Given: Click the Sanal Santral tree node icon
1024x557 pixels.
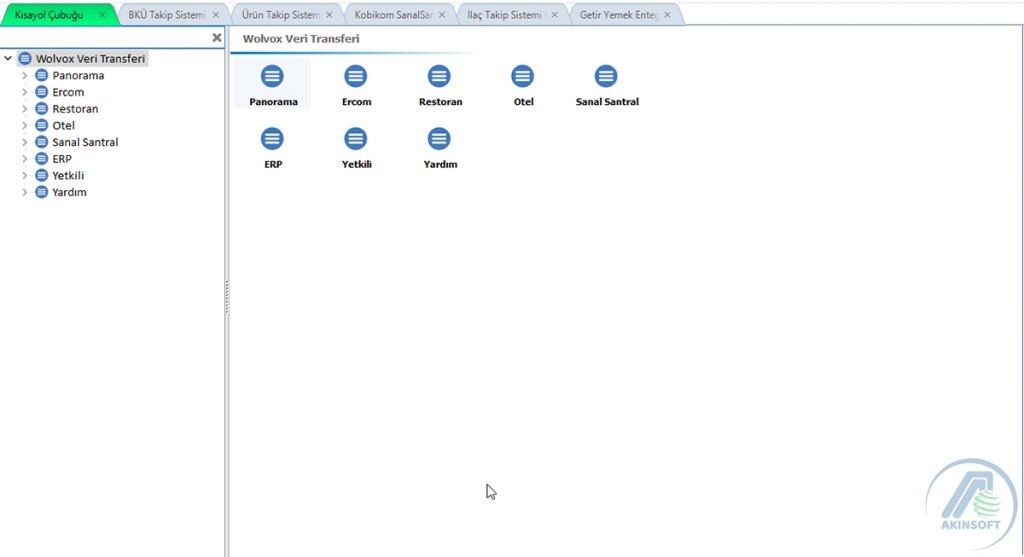Looking at the screenshot, I should [42, 142].
